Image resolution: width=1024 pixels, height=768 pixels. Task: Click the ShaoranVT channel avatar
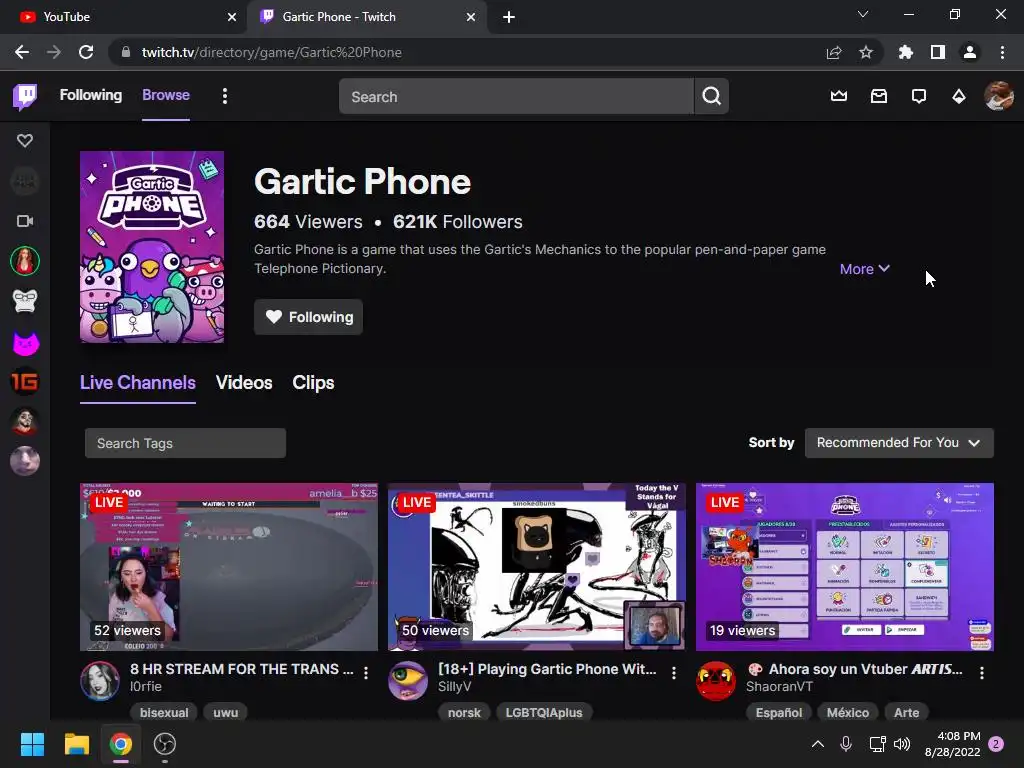[x=716, y=680]
